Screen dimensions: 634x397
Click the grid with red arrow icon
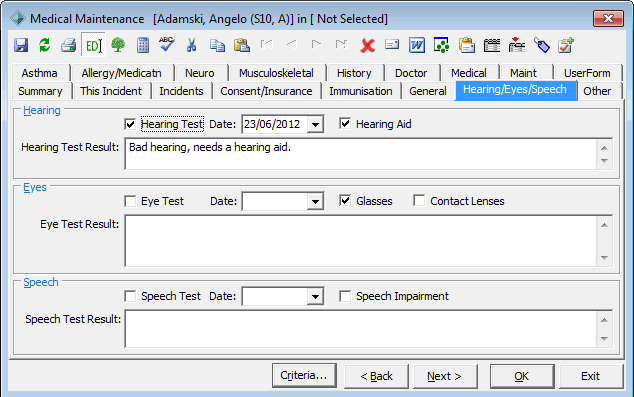click(516, 44)
